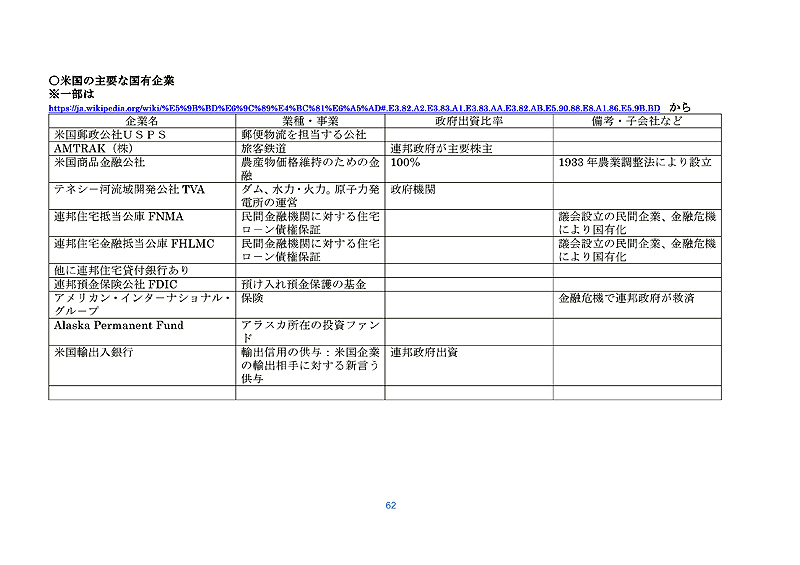Click the cell 米国郵政公社ＵＳＰＳ
This screenshot has width=800, height=565.
142,135
